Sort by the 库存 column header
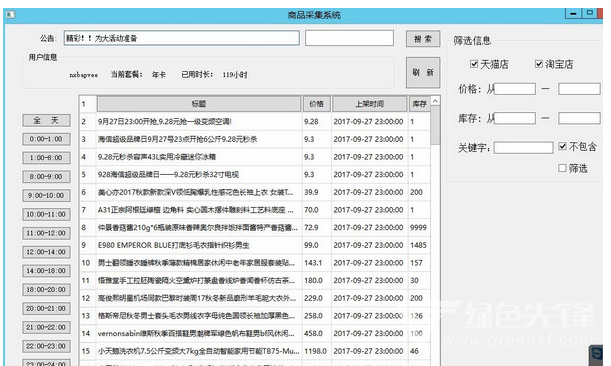This screenshot has height=366, width=611. 419,104
